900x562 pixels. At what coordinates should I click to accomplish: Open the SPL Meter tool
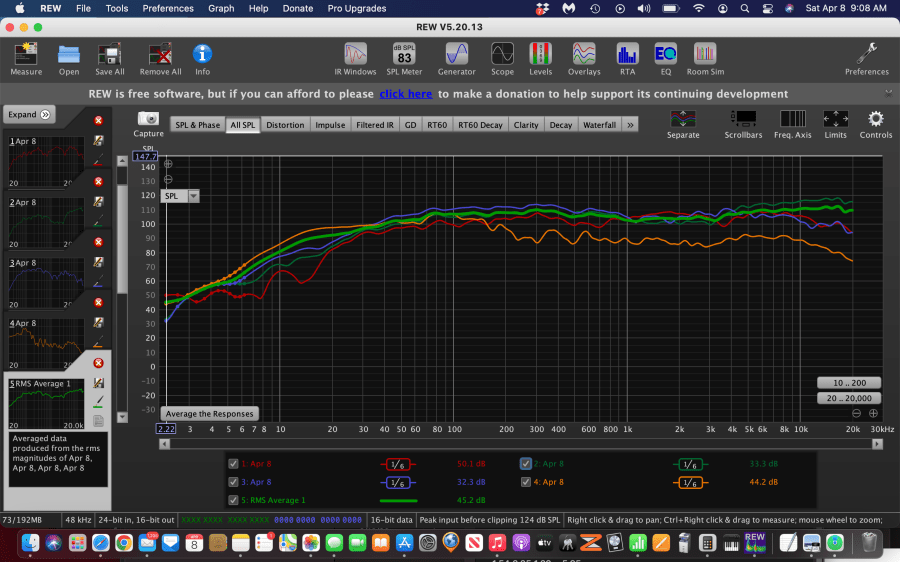click(x=404, y=59)
